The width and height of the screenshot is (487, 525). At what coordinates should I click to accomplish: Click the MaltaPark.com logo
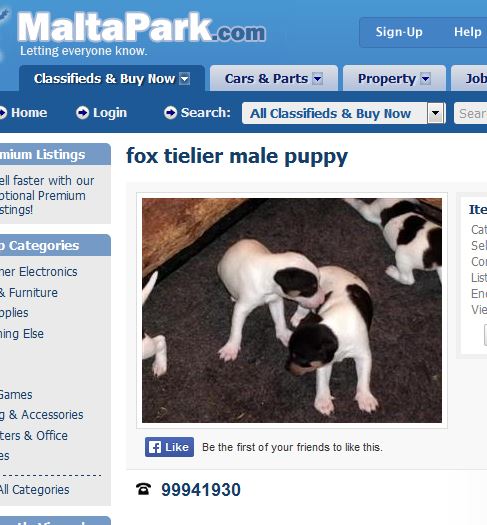pos(141,28)
